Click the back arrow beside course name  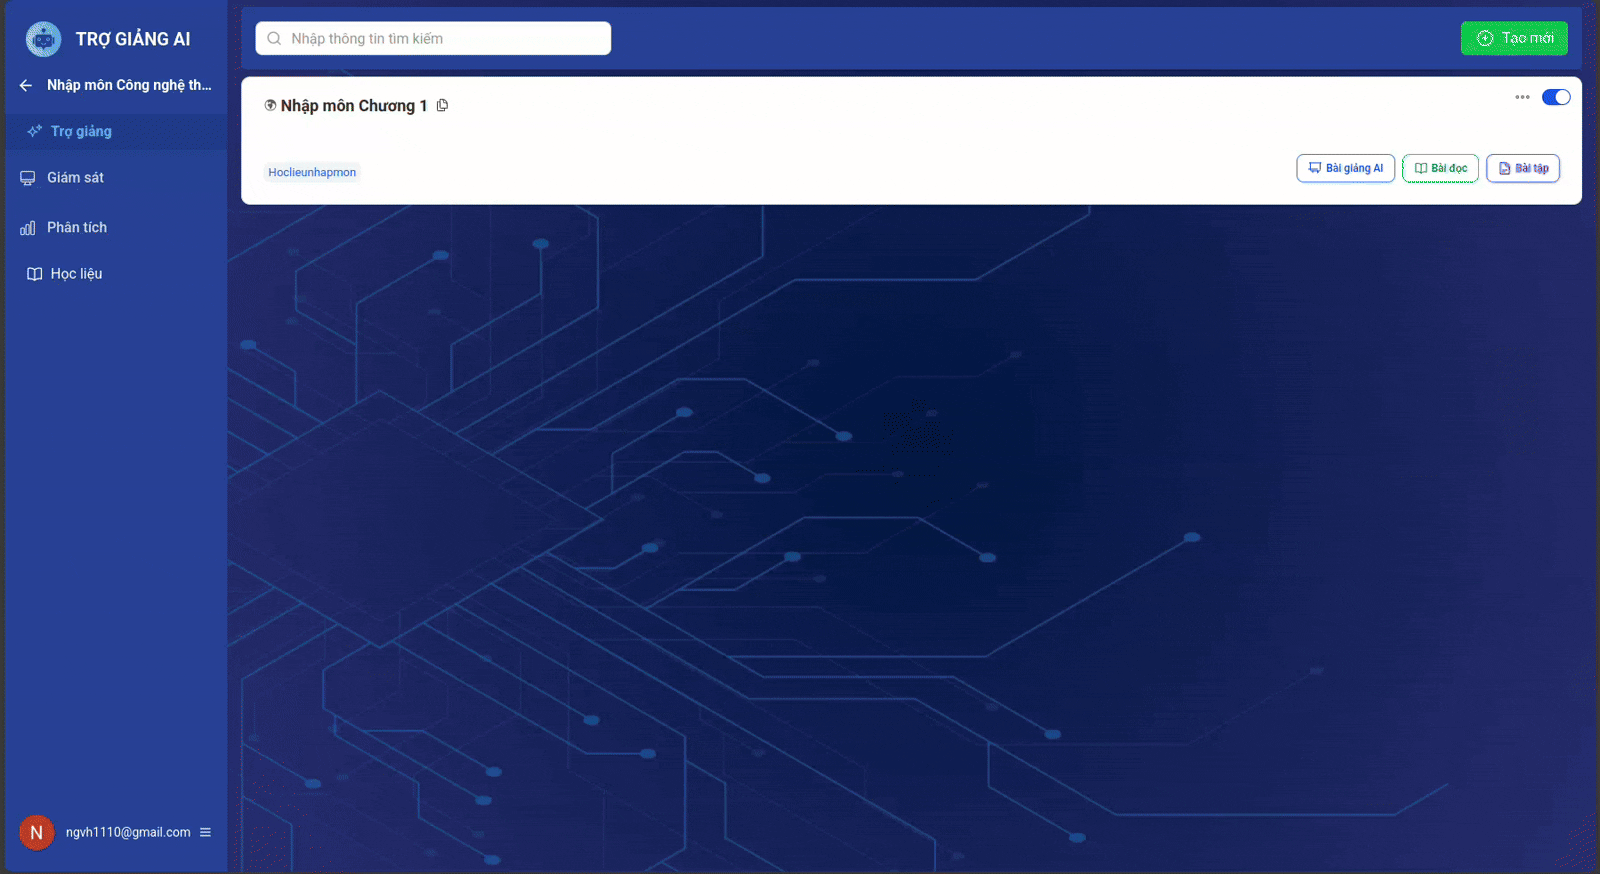pyautogui.click(x=26, y=86)
